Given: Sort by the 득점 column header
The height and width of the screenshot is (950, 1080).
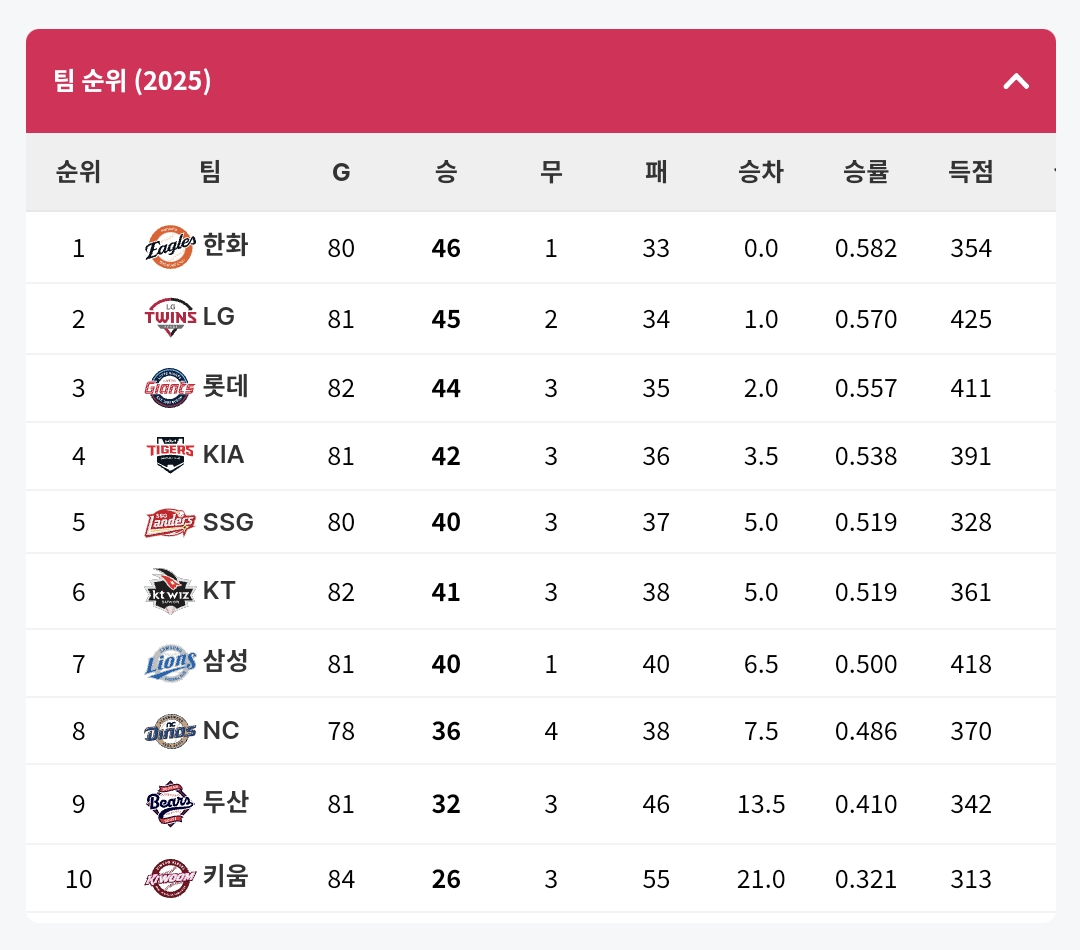Looking at the screenshot, I should tap(971, 172).
